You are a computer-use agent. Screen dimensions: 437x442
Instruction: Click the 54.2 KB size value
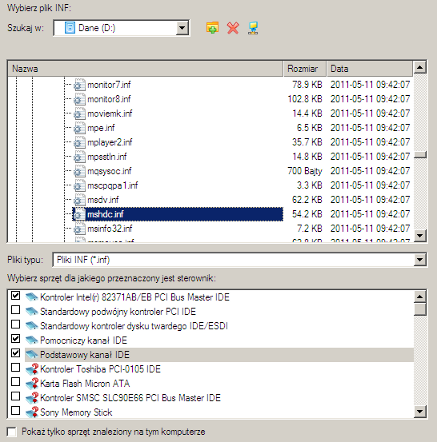click(x=307, y=214)
